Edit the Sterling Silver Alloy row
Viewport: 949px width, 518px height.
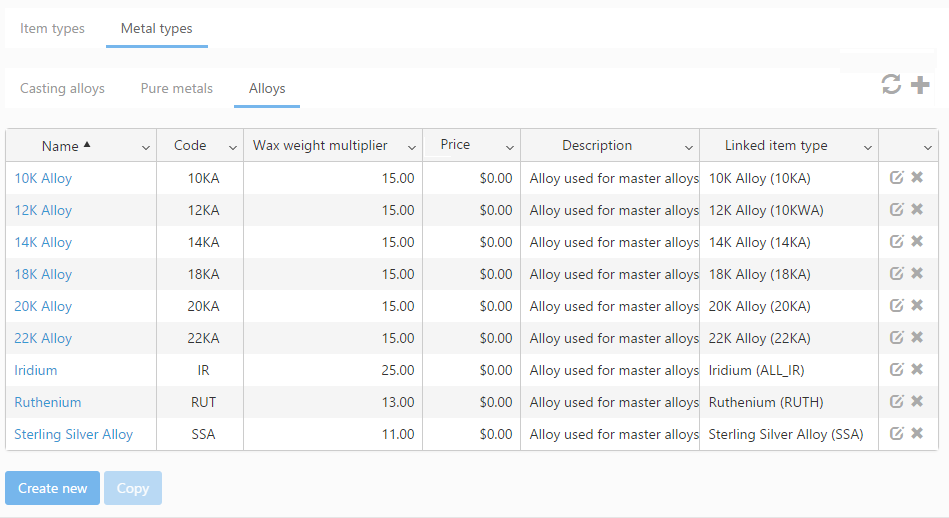click(x=897, y=434)
